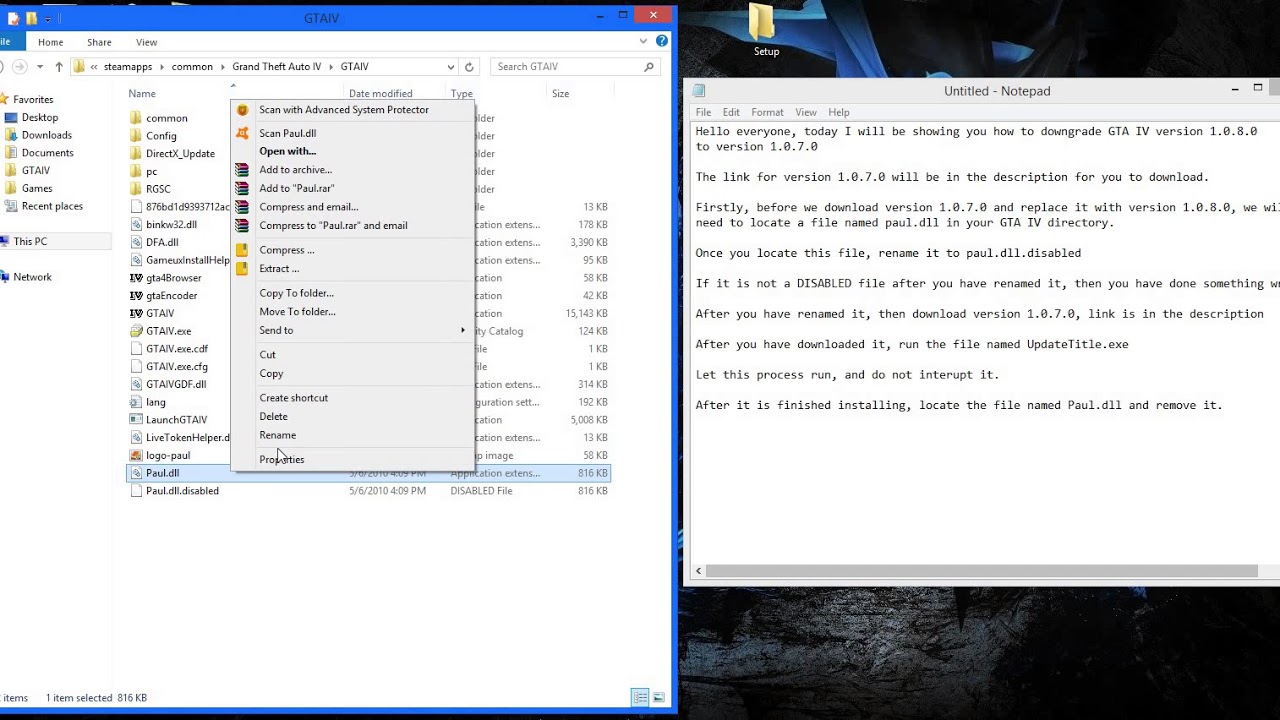Select the binkw32.dll file
This screenshot has width=1280, height=720.
click(171, 225)
